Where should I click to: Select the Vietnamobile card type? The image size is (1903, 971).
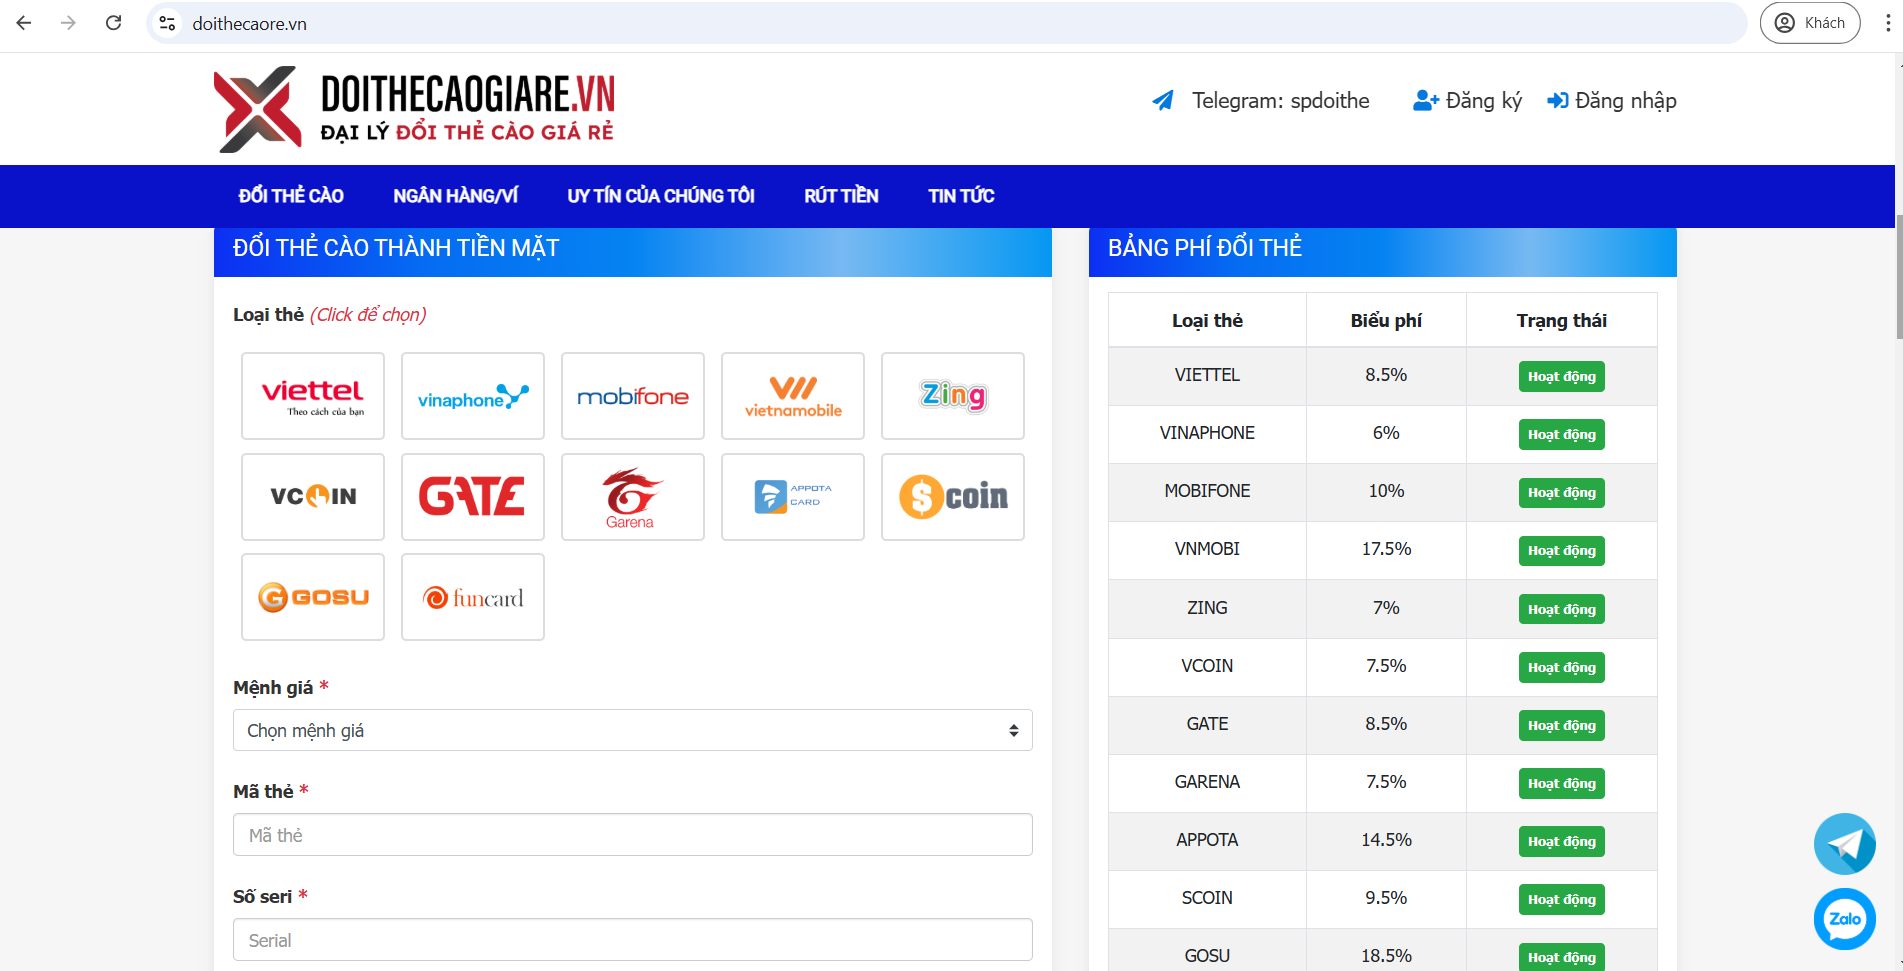(x=793, y=396)
